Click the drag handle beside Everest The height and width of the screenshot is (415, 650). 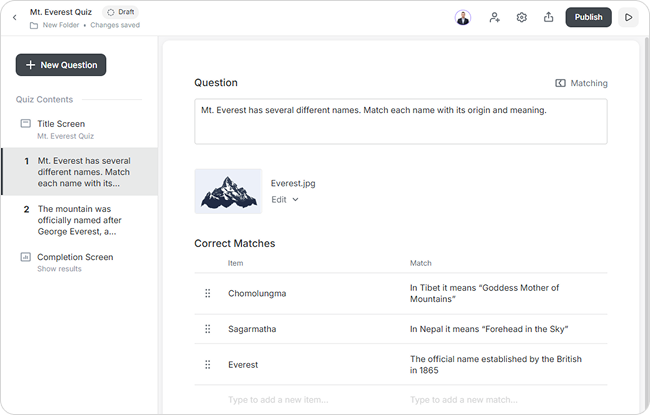click(x=208, y=365)
